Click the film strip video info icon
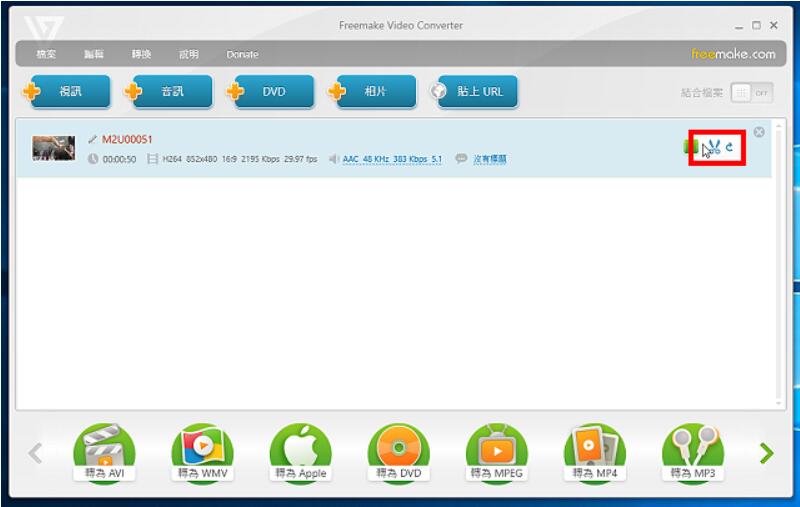Image resolution: width=800 pixels, height=507 pixels. click(x=152, y=159)
